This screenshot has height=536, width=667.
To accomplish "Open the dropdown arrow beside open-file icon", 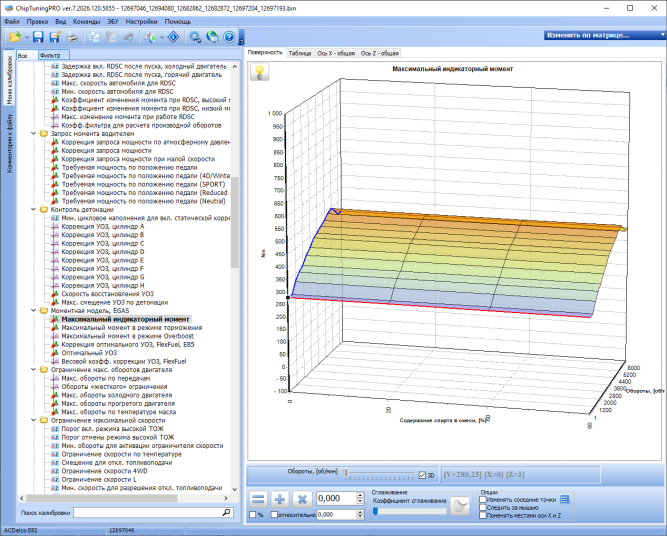I will (x=27, y=37).
